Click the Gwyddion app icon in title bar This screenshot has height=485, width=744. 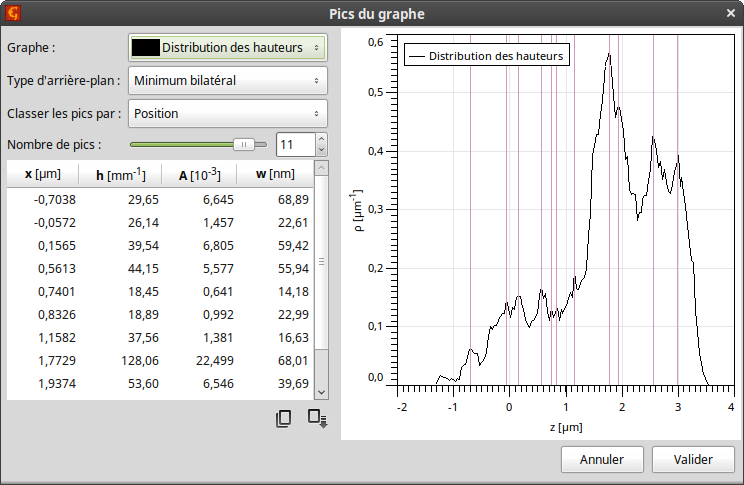pyautogui.click(x=13, y=13)
